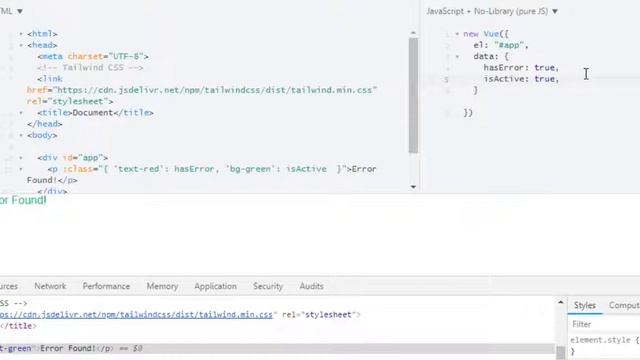Click the el: "#app" line in JavaScript editor
Viewport: 640px width, 360px height.
pos(501,45)
